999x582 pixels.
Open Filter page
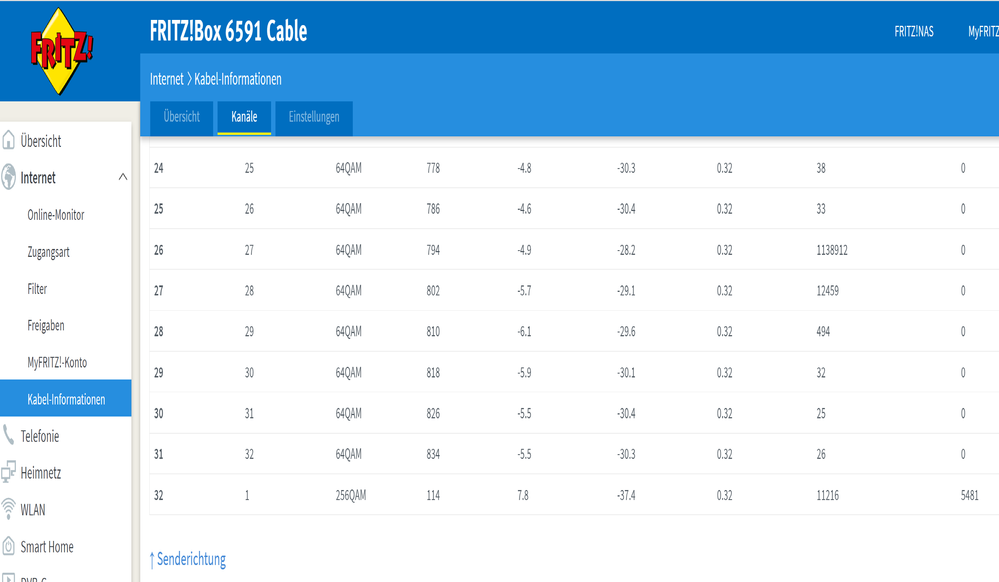(37, 289)
